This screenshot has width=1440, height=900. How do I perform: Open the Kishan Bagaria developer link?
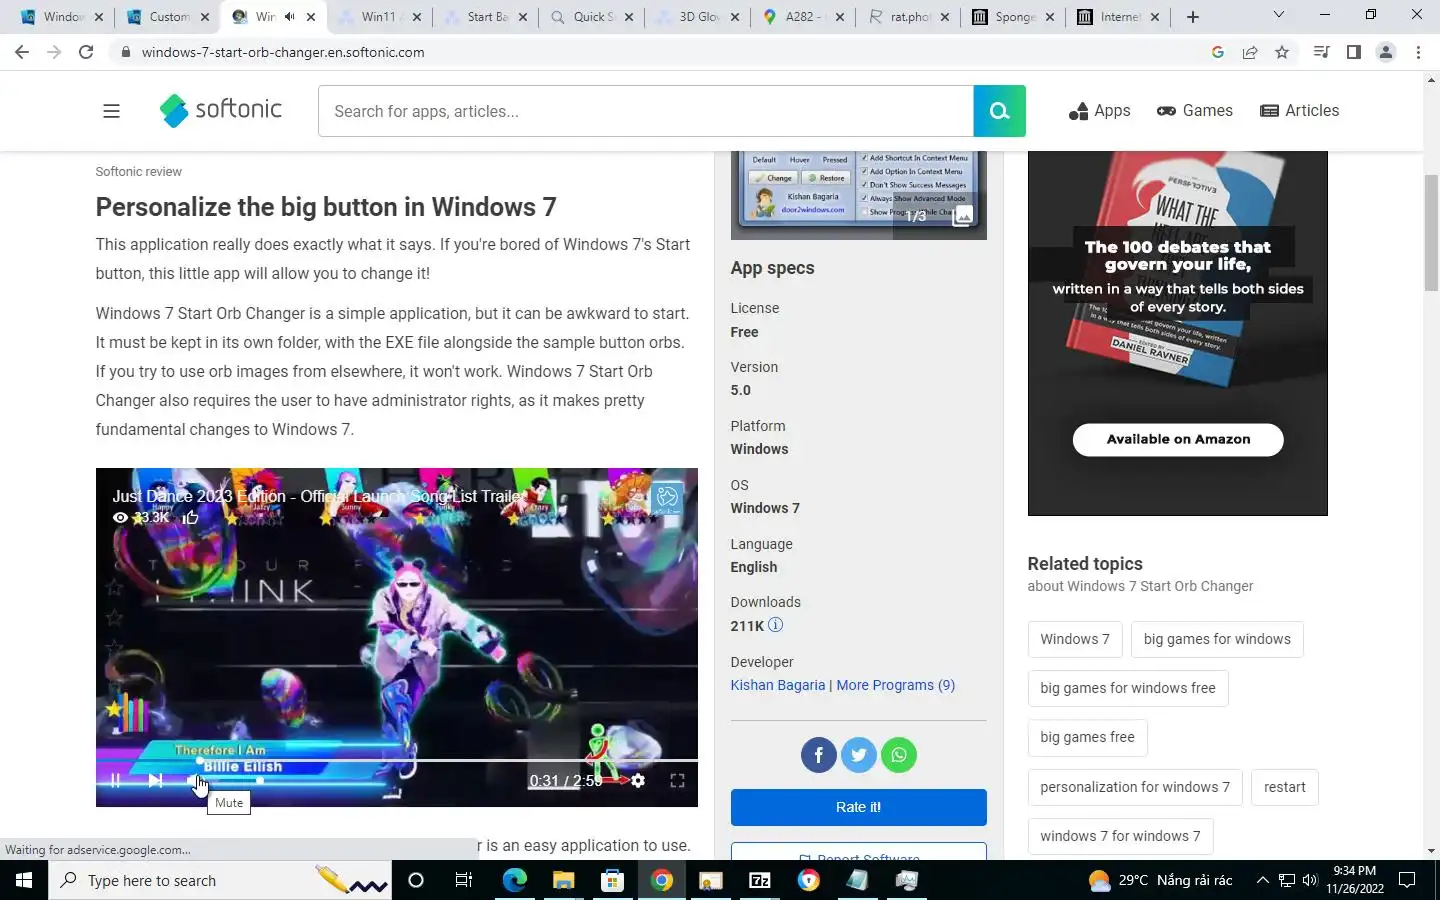tap(778, 685)
